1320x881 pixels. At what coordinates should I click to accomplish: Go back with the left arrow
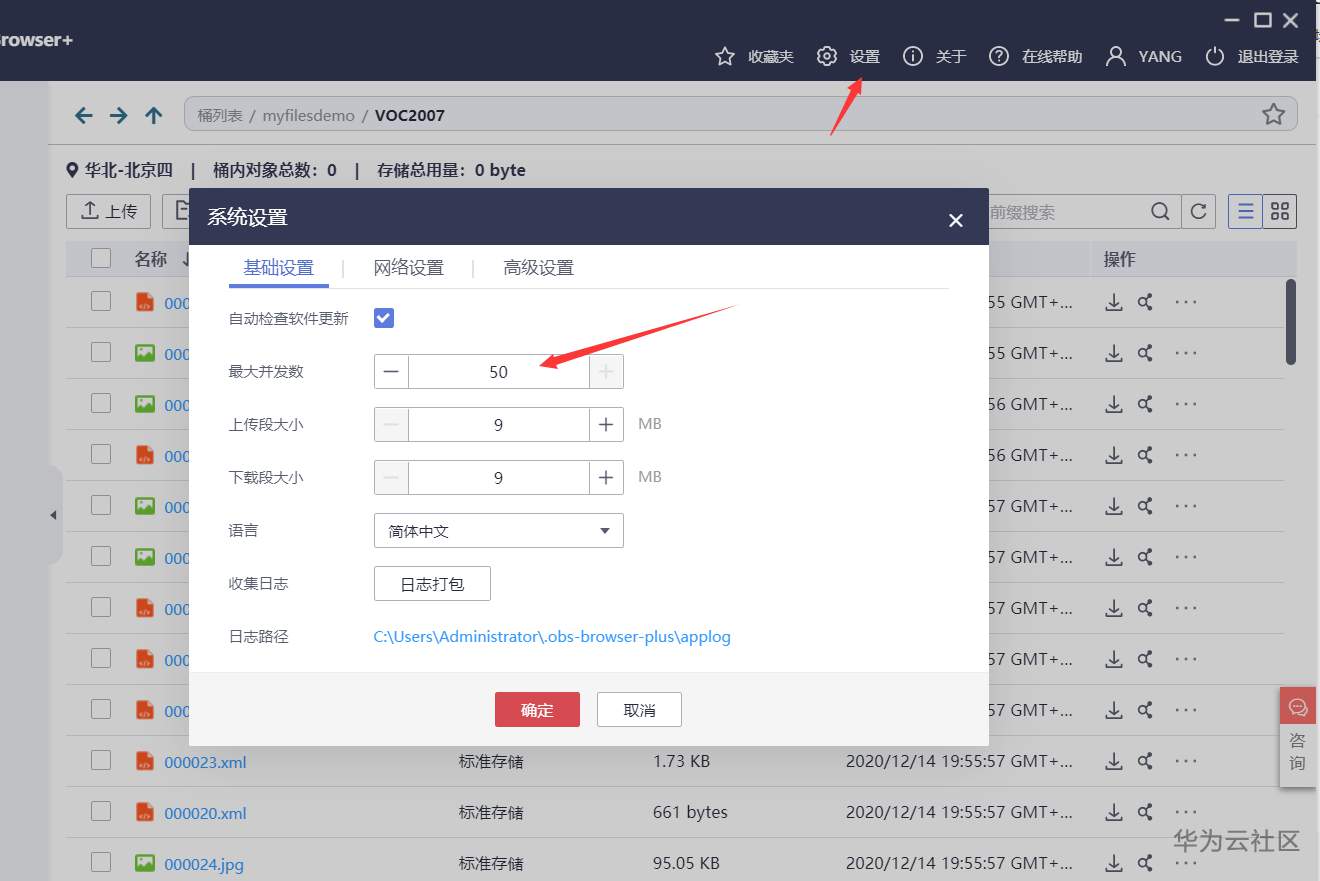click(x=84, y=115)
